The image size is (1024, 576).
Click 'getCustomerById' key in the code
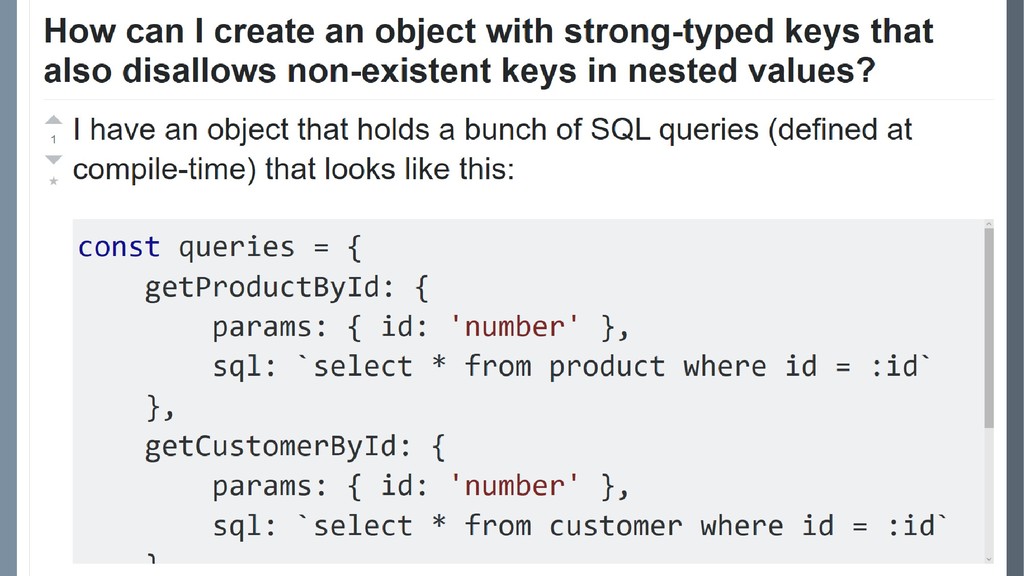coord(270,447)
